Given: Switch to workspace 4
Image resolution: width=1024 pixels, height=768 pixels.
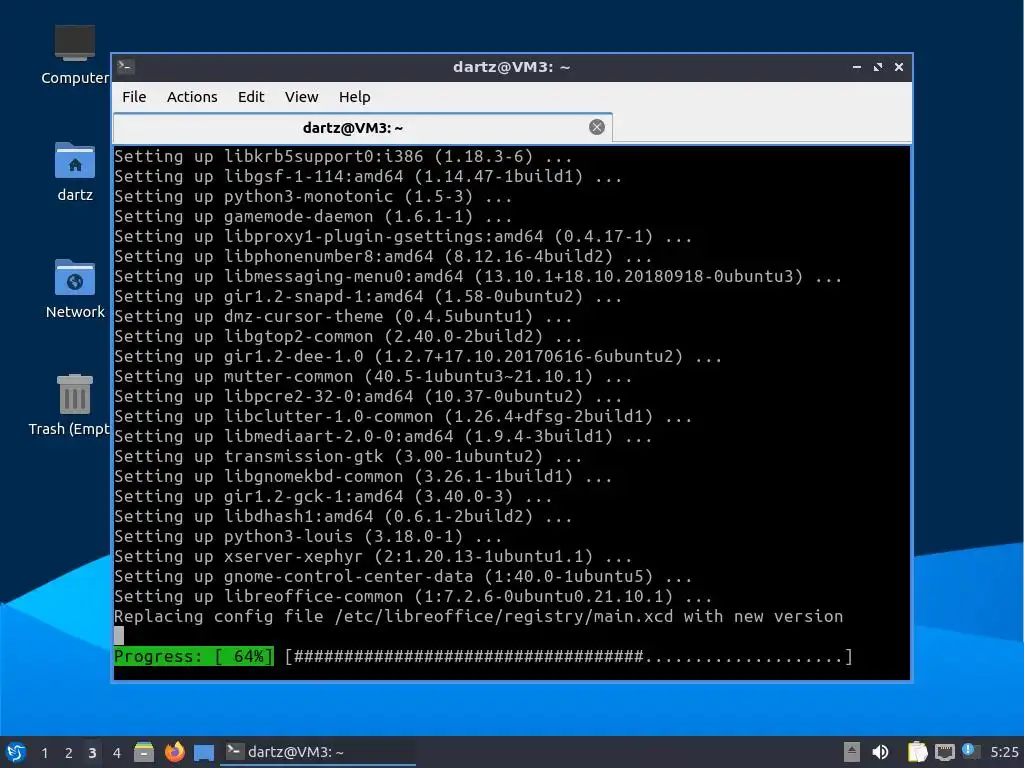Looking at the screenshot, I should (x=116, y=753).
